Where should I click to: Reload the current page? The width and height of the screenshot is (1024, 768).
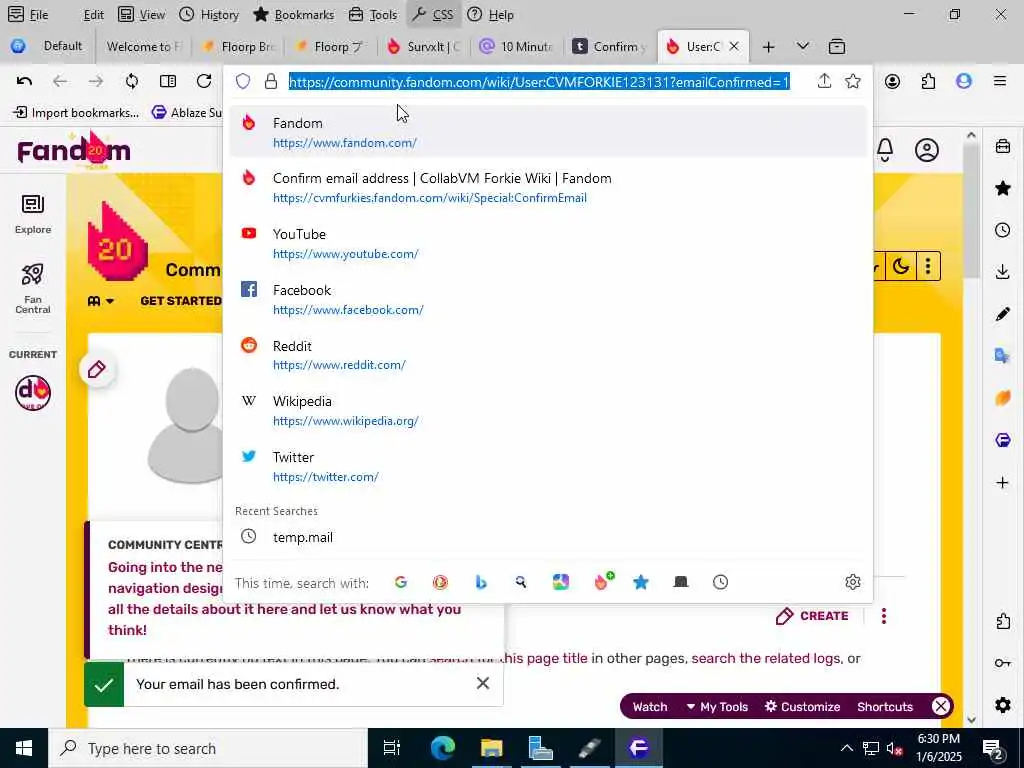(x=204, y=81)
